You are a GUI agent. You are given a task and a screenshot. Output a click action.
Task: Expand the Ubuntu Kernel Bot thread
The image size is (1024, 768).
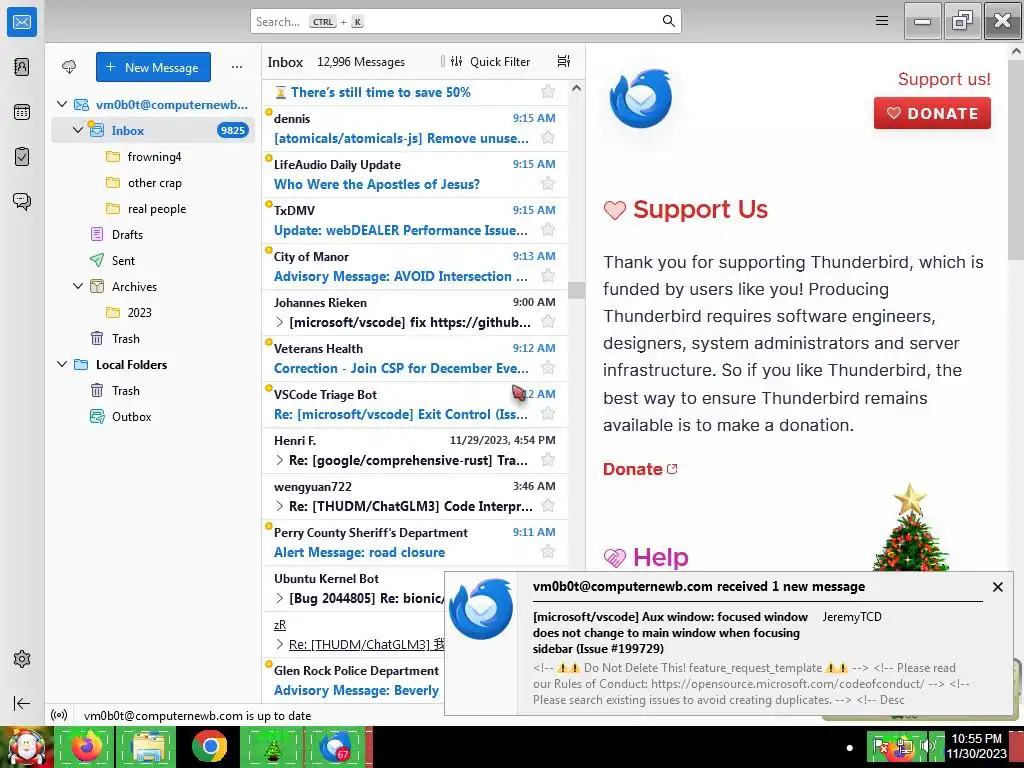(280, 598)
